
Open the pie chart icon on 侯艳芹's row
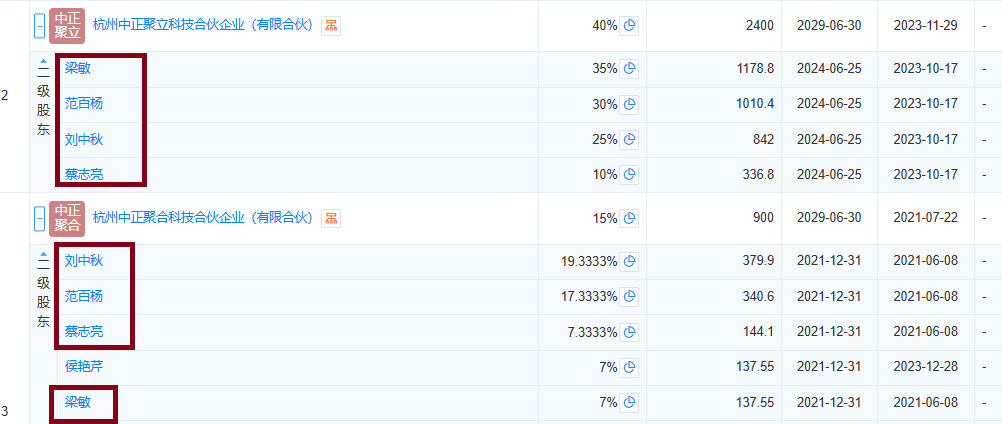tap(629, 367)
